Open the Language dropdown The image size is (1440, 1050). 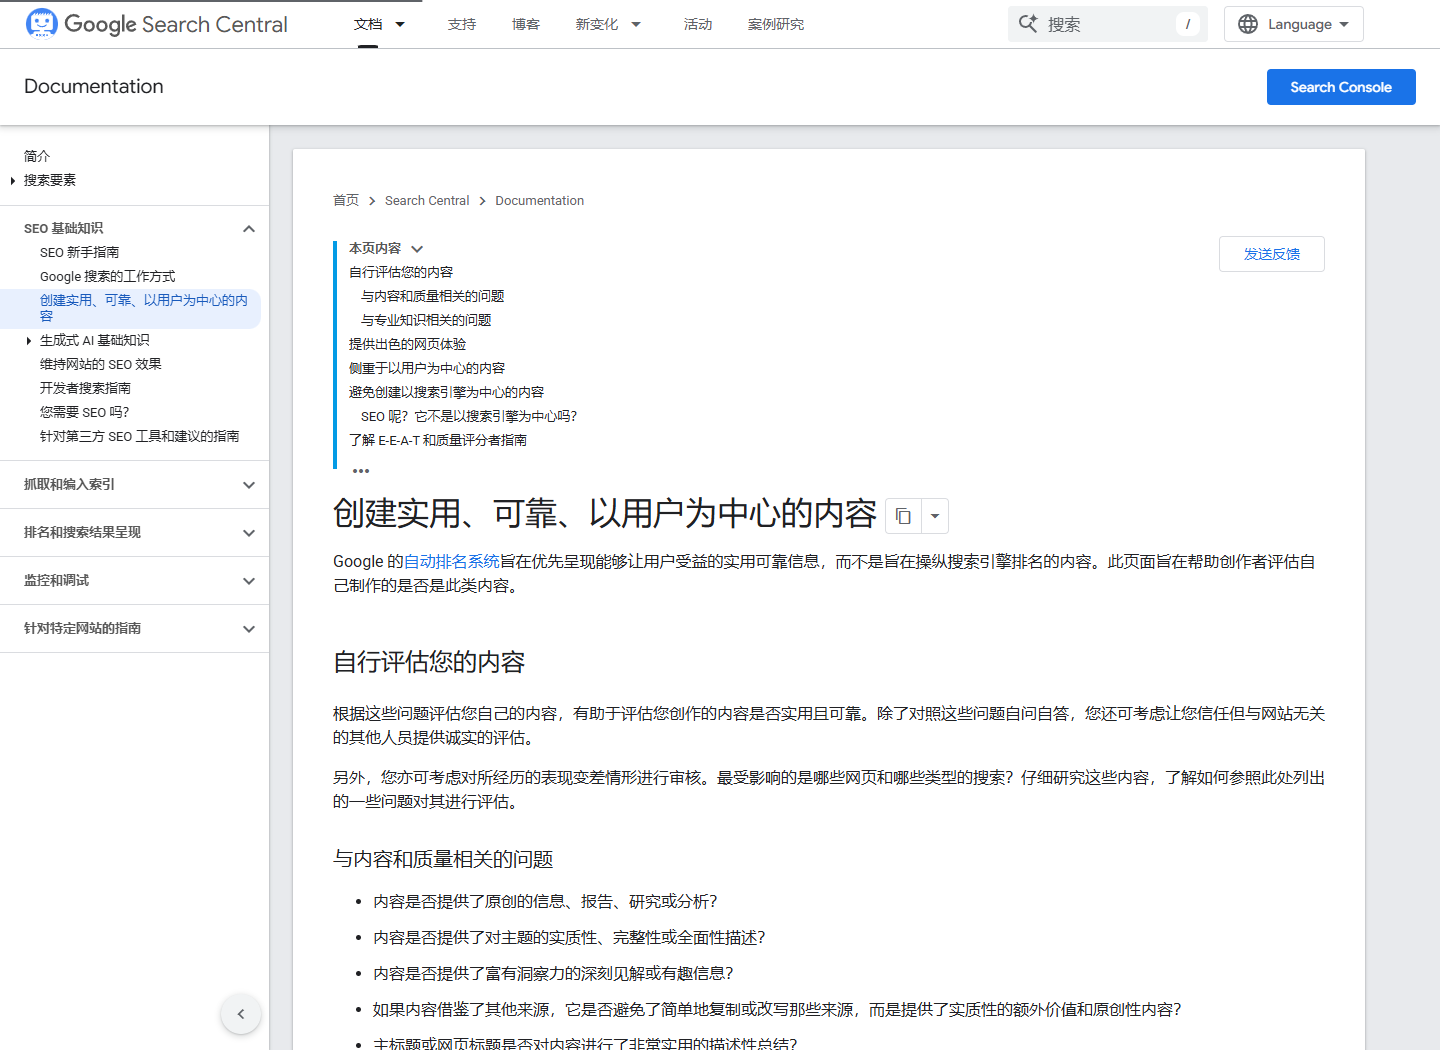(x=1294, y=24)
